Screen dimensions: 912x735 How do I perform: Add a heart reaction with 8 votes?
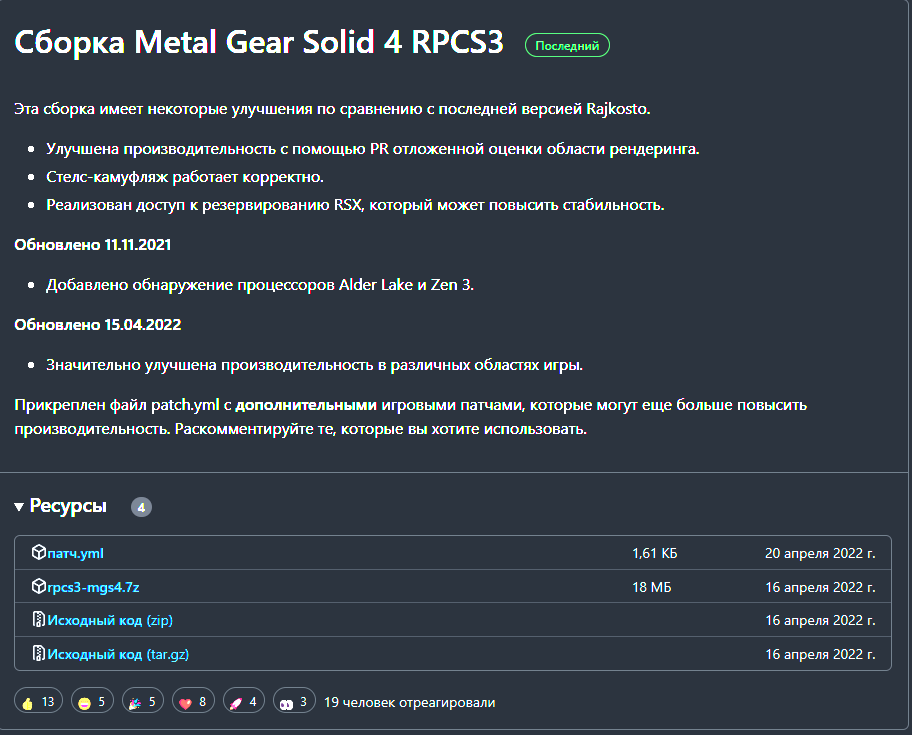point(193,702)
